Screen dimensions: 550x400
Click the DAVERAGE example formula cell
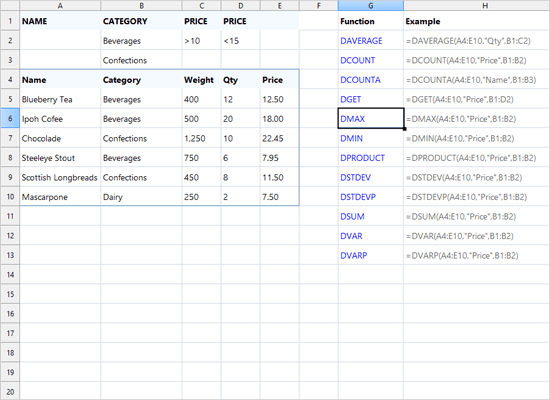click(477, 41)
